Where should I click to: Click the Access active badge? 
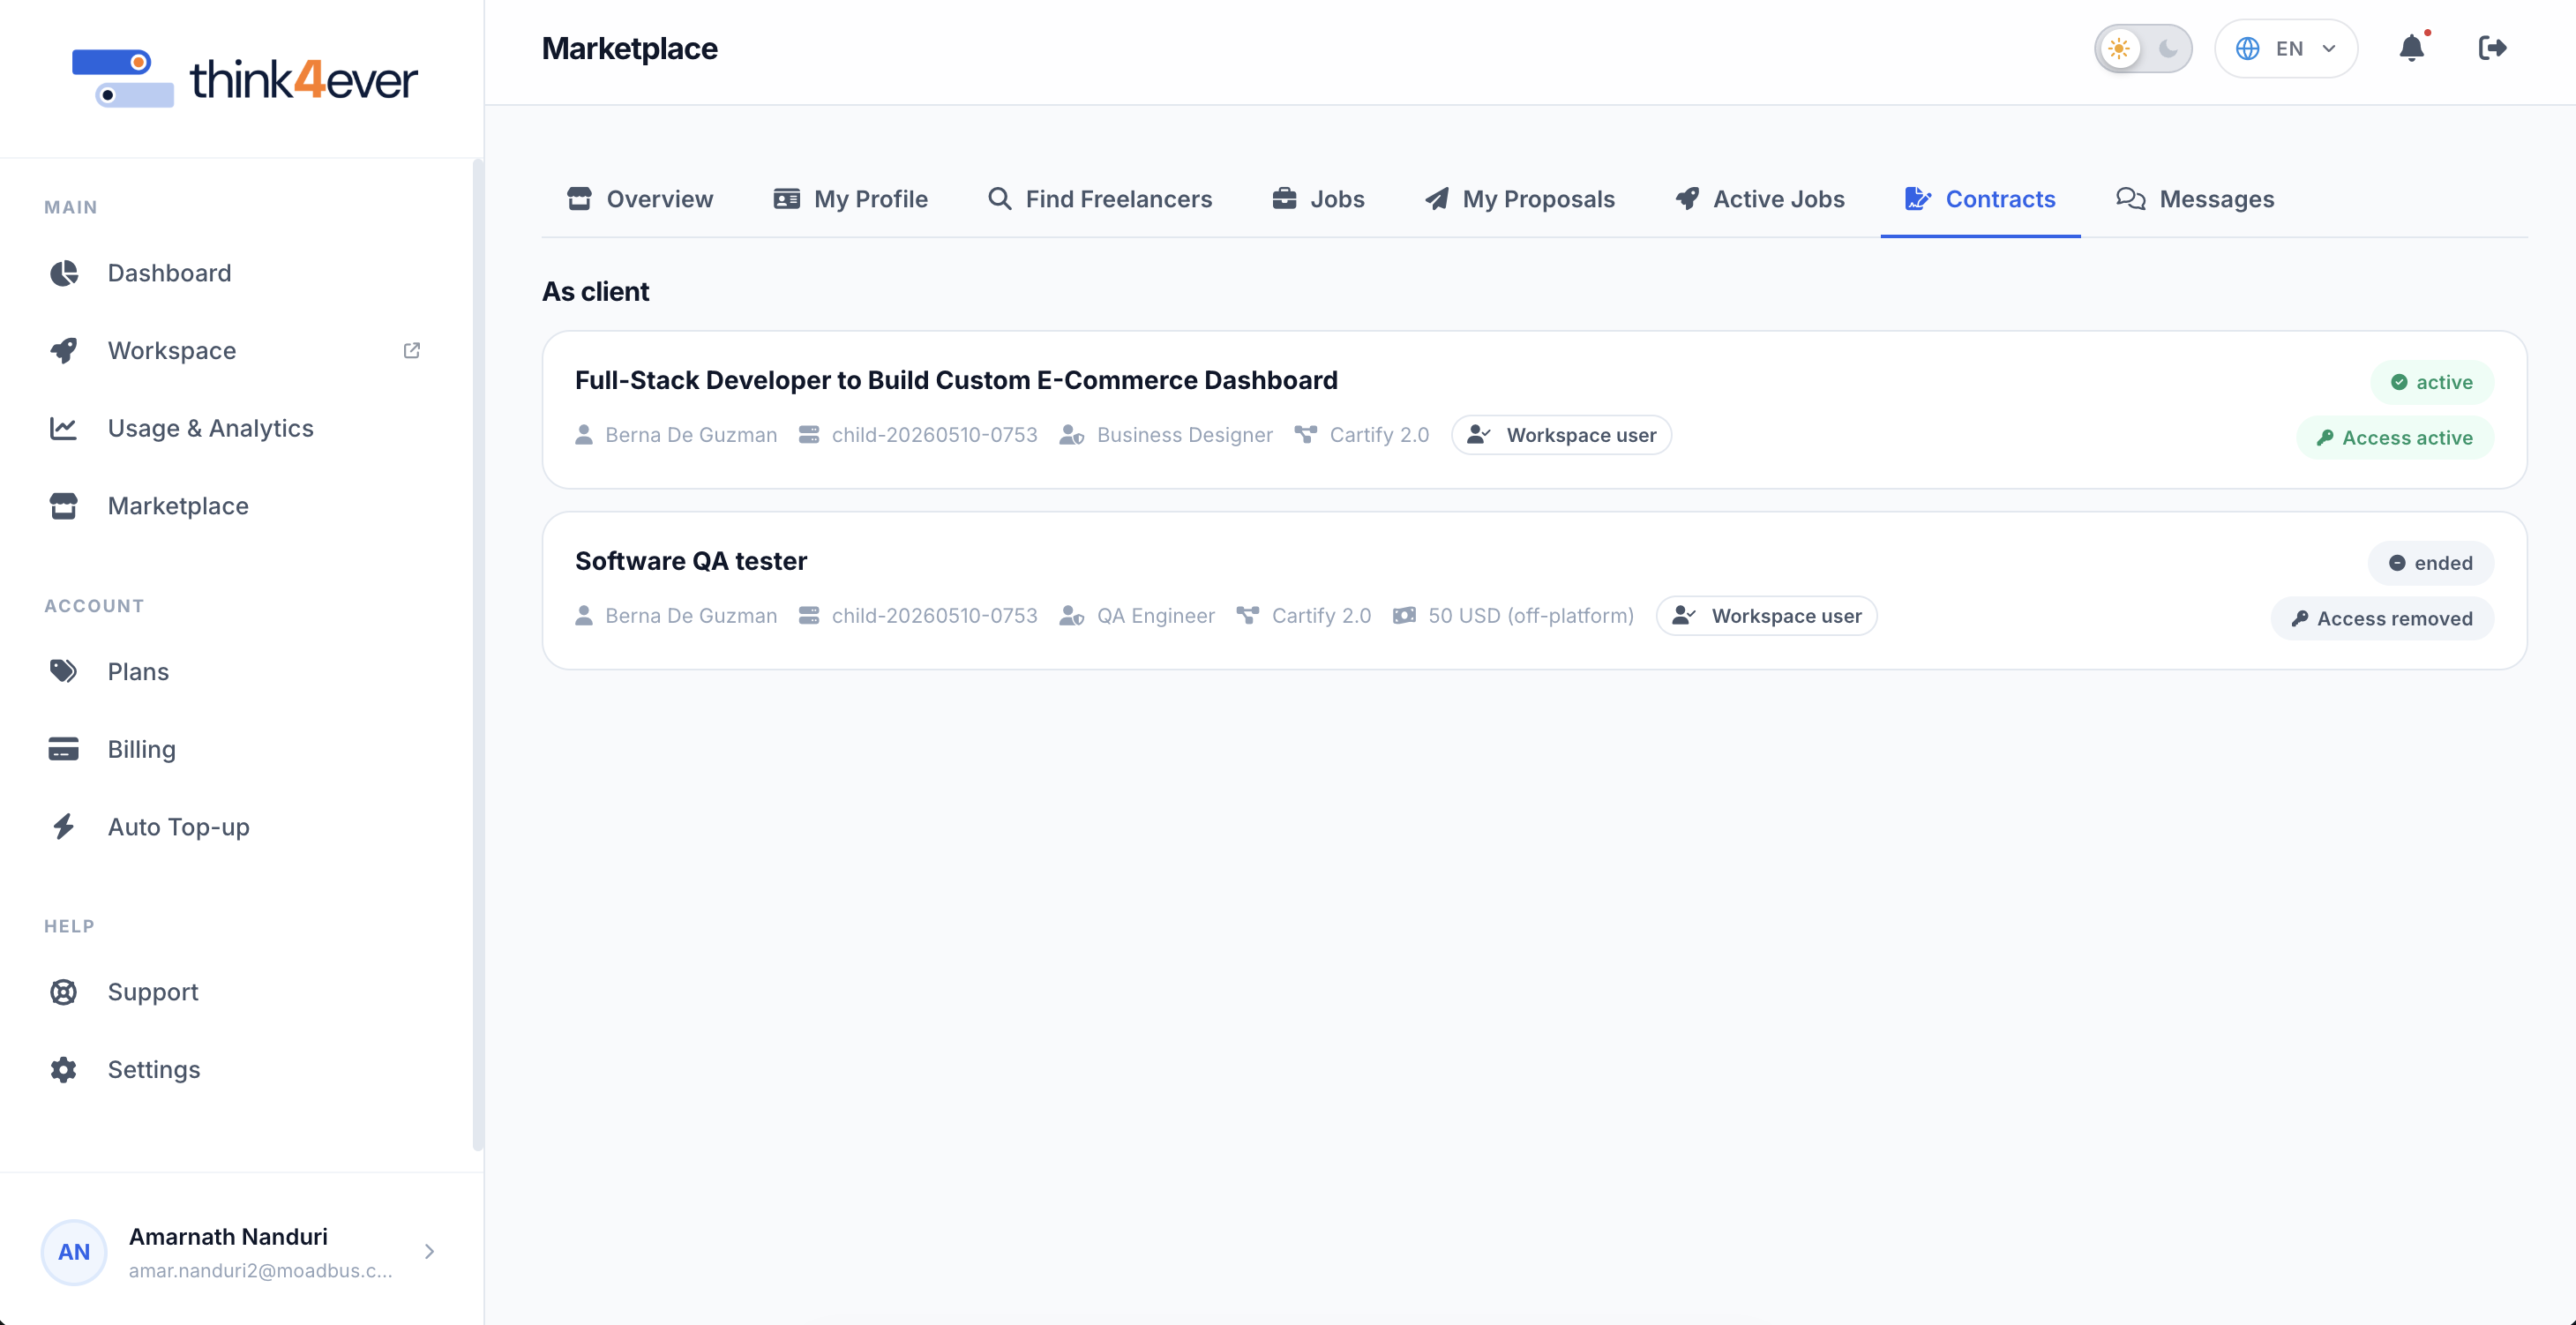click(x=2395, y=437)
